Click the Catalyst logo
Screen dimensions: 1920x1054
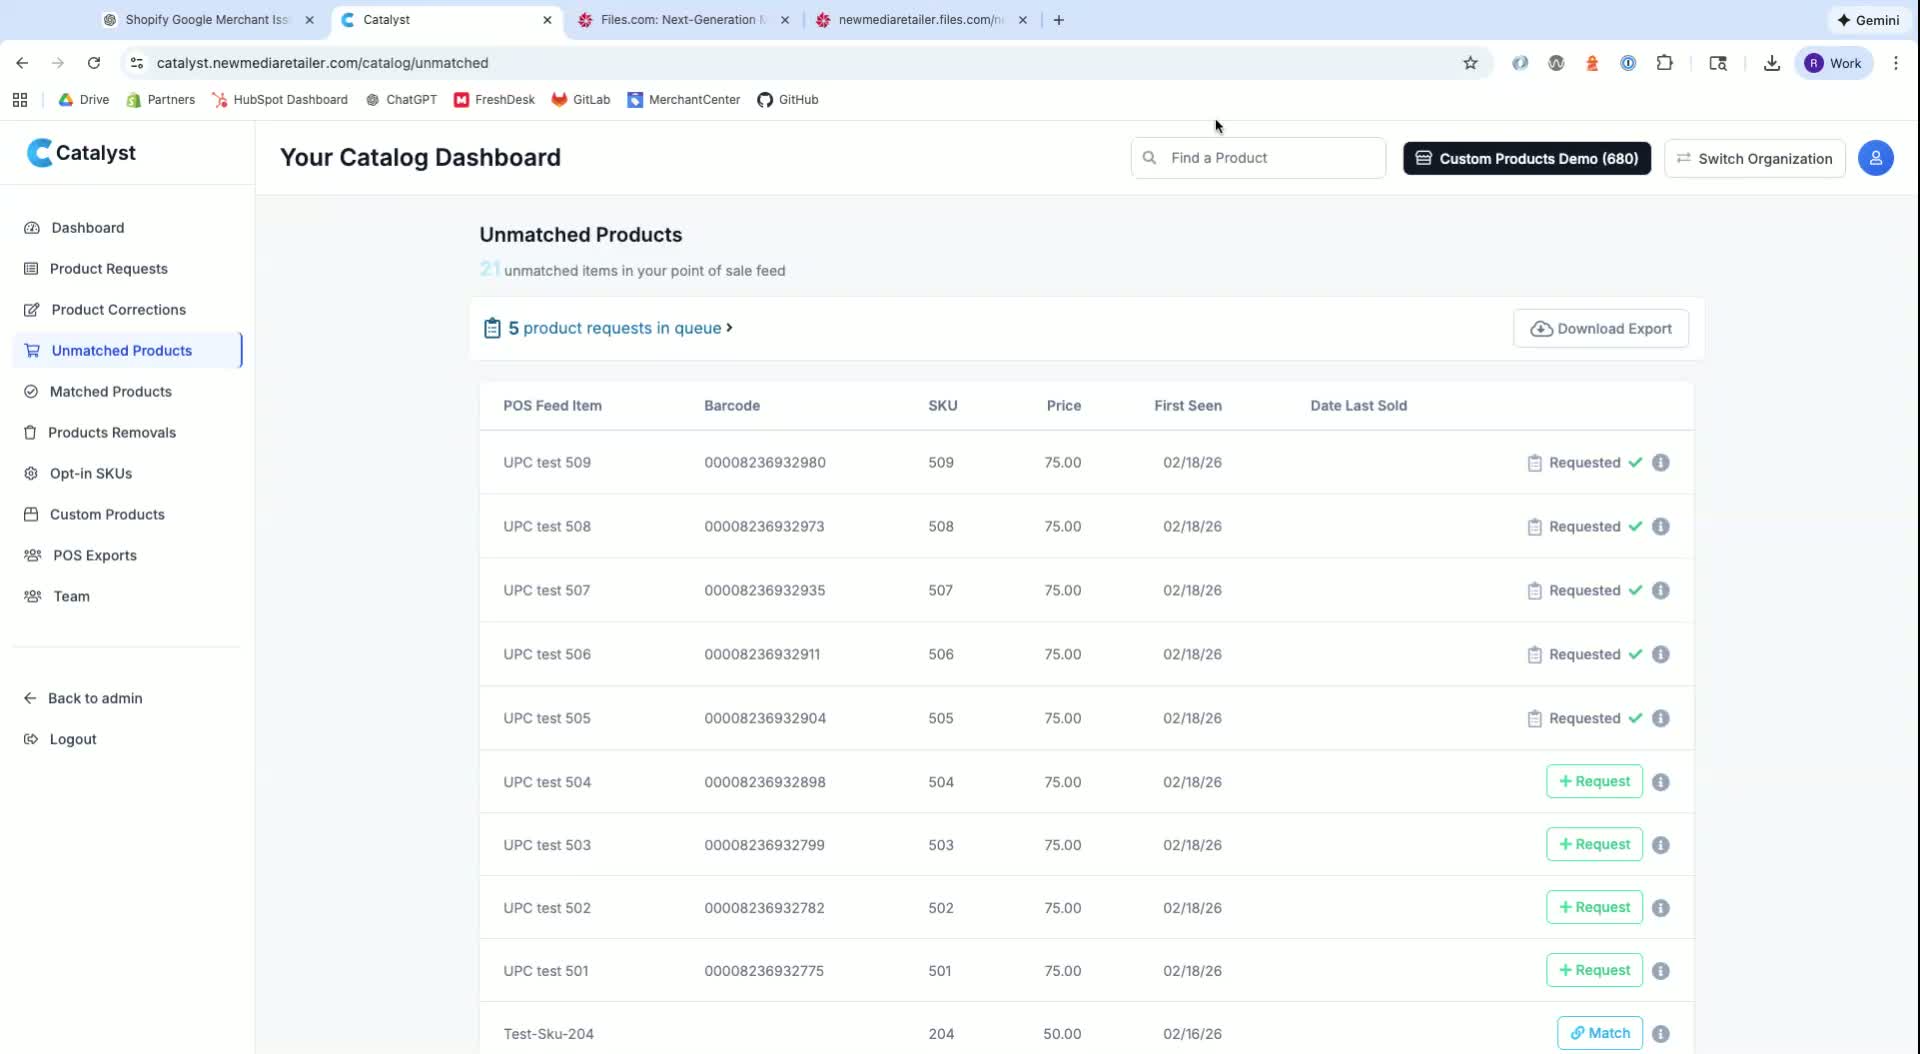81,153
